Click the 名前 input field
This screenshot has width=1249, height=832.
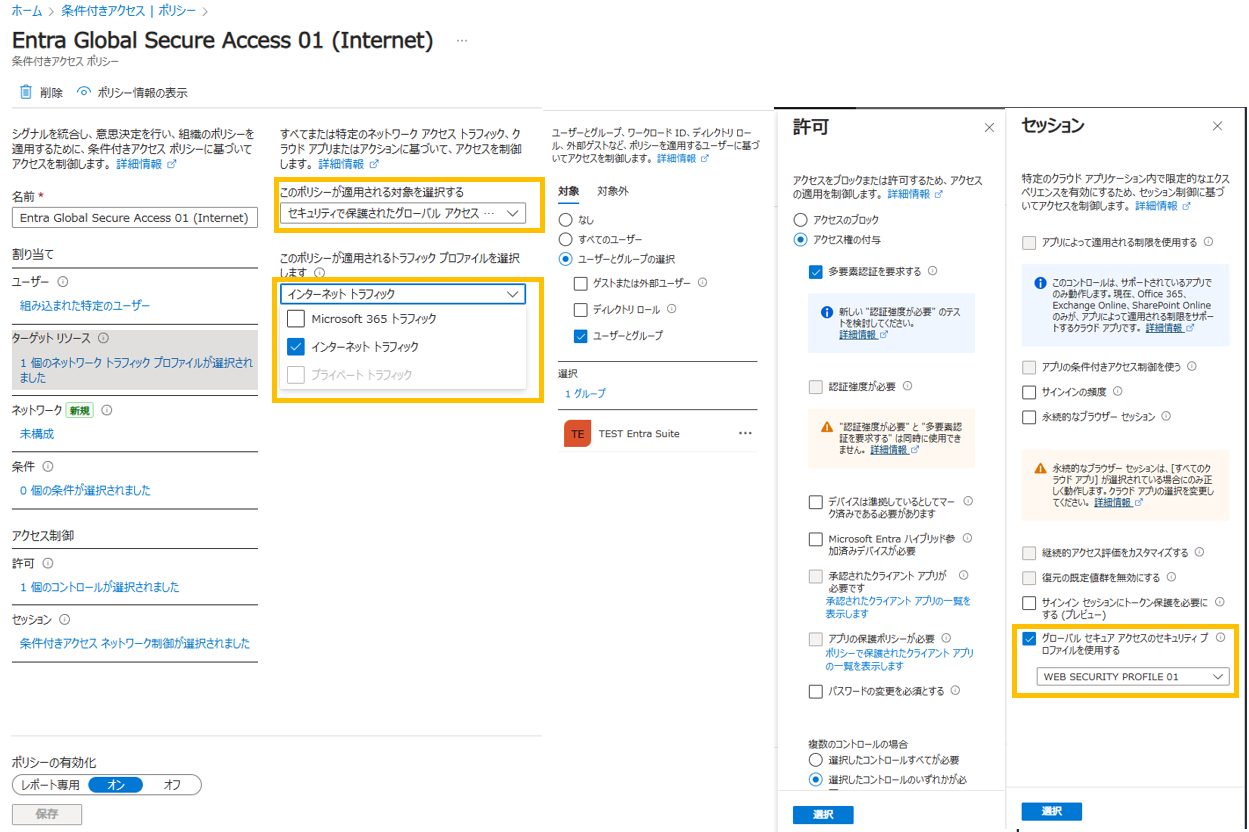coord(135,218)
